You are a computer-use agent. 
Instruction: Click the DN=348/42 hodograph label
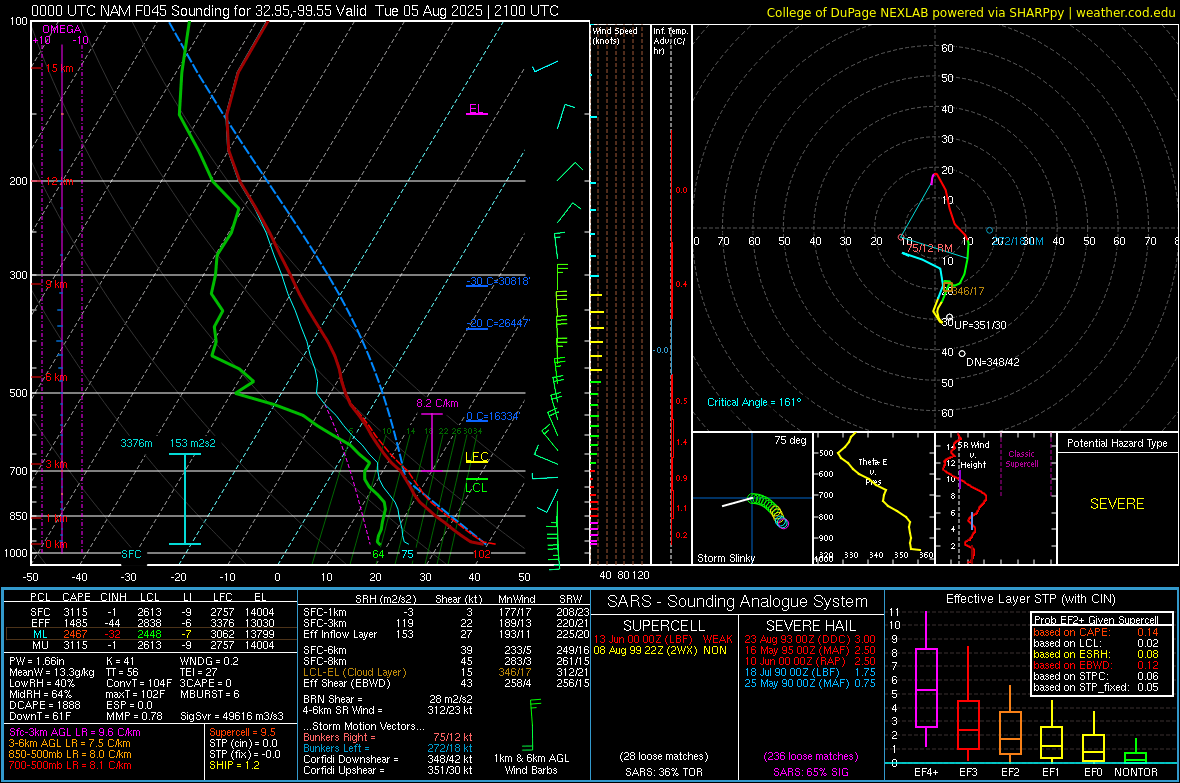pyautogui.click(x=993, y=362)
